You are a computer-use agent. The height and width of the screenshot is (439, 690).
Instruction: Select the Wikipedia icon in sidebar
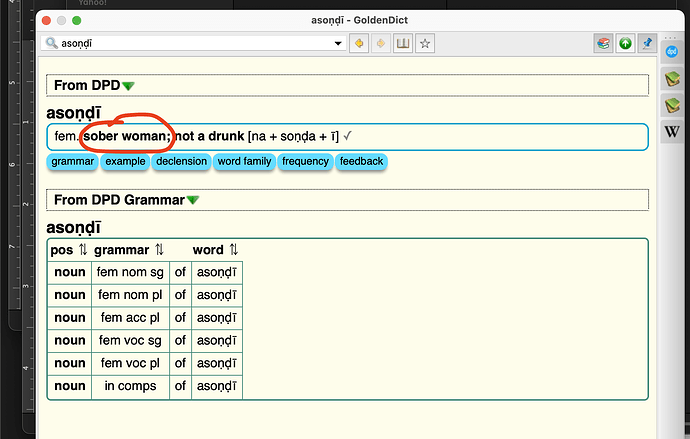tap(672, 132)
